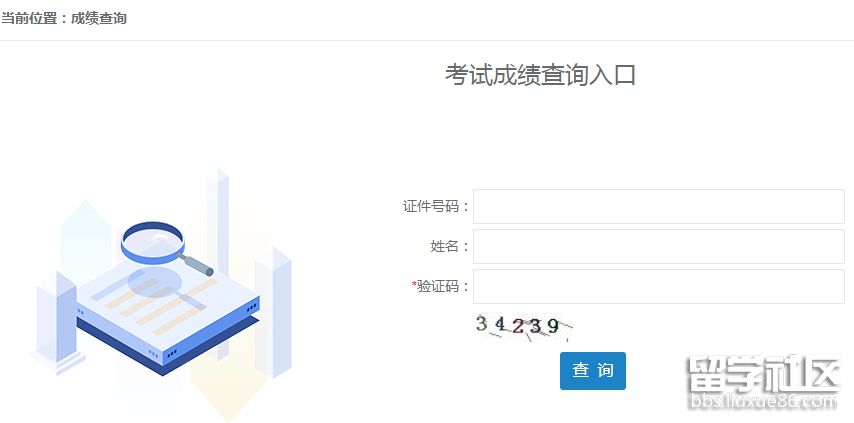Screen dimensions: 854x423
Task: Click the 考试成绩查询入口 heading
Action: 540,75
